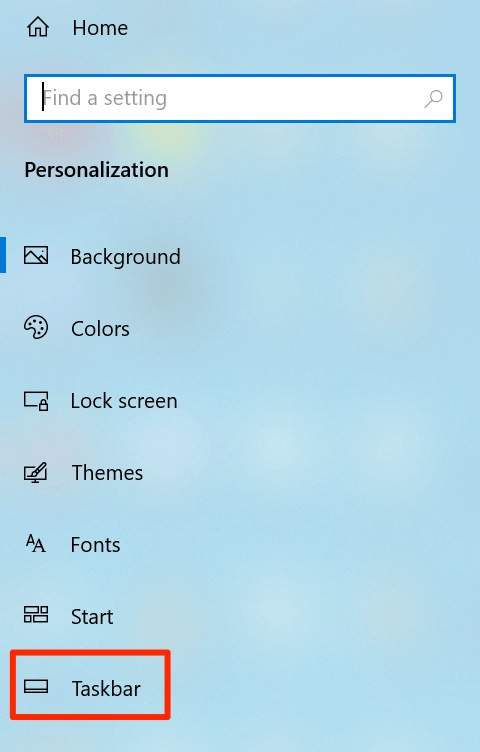This screenshot has width=480, height=752.
Task: Open the Colors settings page
Action: (x=100, y=329)
